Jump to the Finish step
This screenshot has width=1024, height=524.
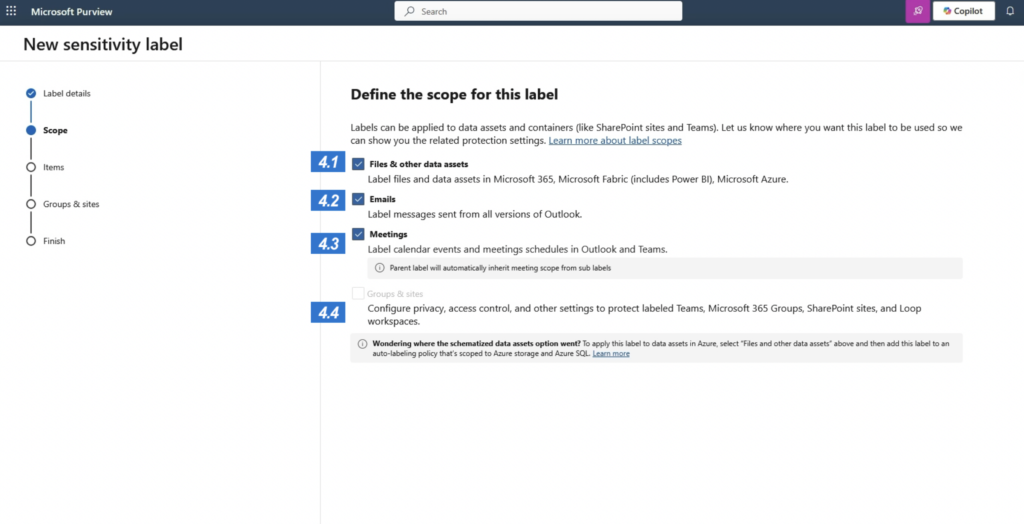tap(54, 241)
